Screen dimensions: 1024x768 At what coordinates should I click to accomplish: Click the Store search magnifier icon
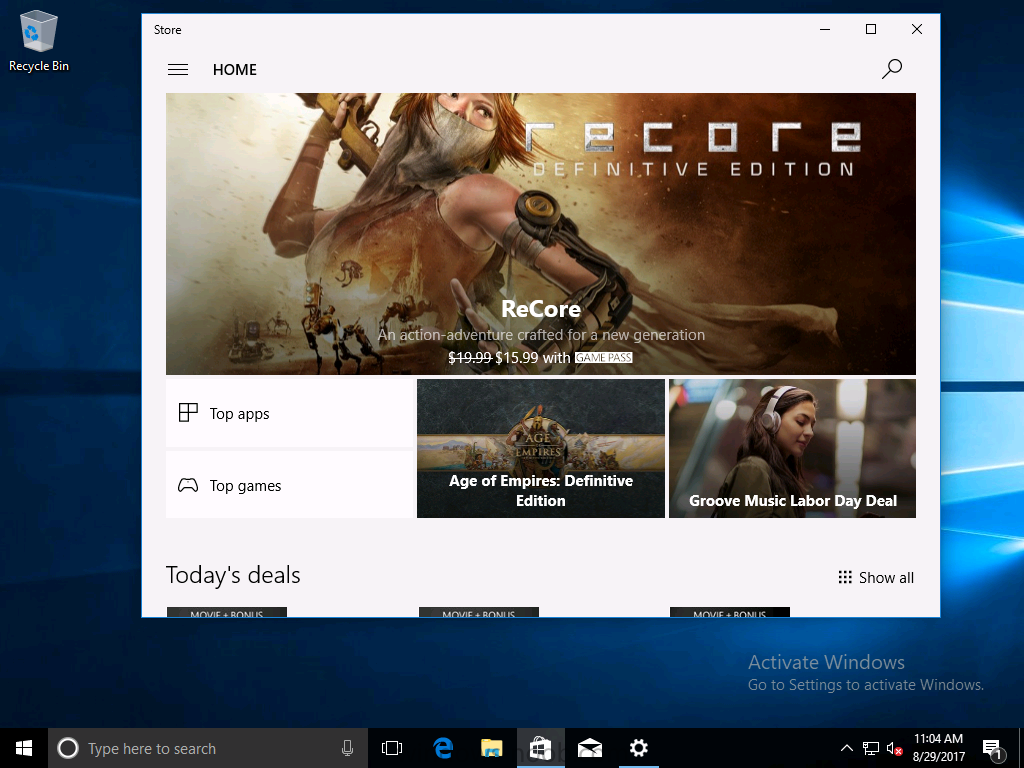click(x=891, y=69)
